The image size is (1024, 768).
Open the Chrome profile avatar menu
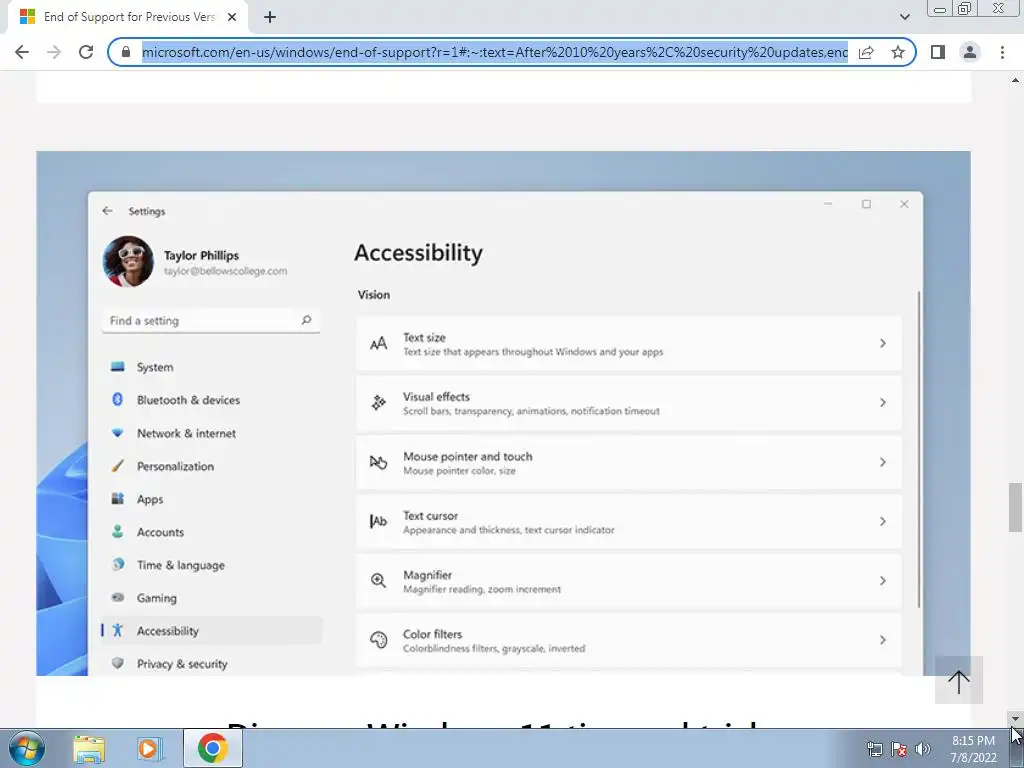[970, 52]
